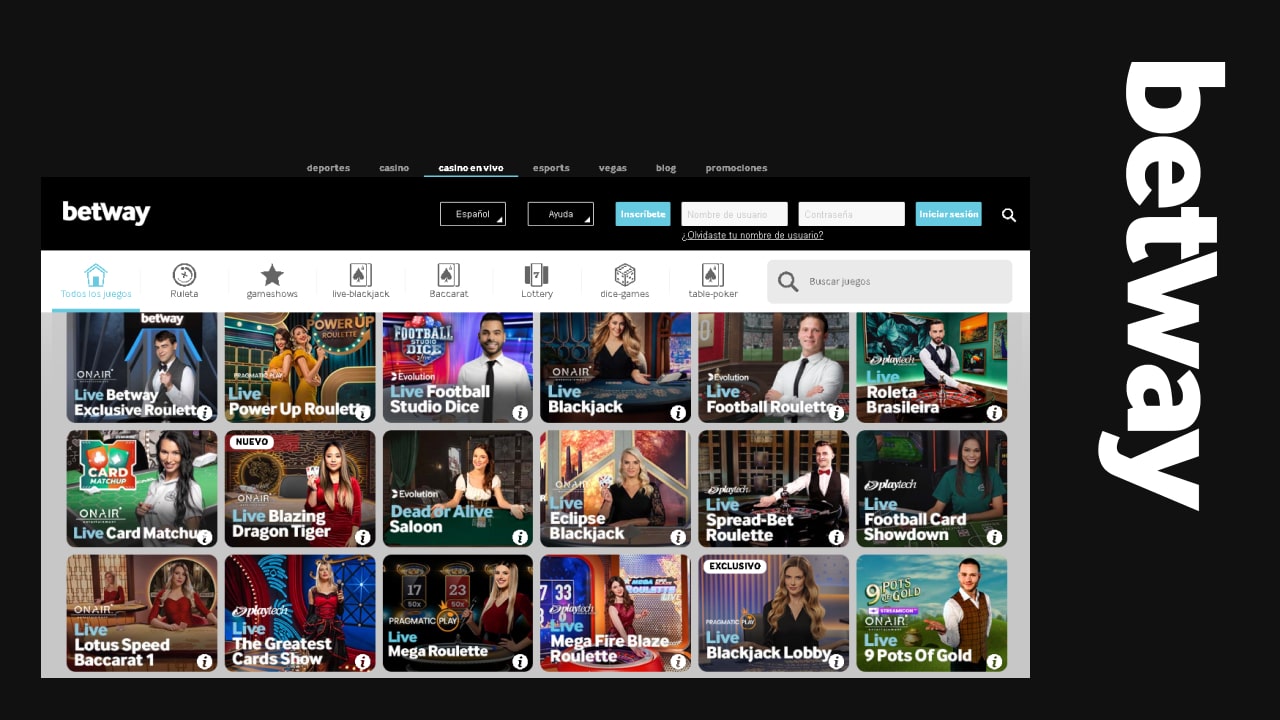
Task: Click the Buscar juegos search field
Action: [x=890, y=282]
